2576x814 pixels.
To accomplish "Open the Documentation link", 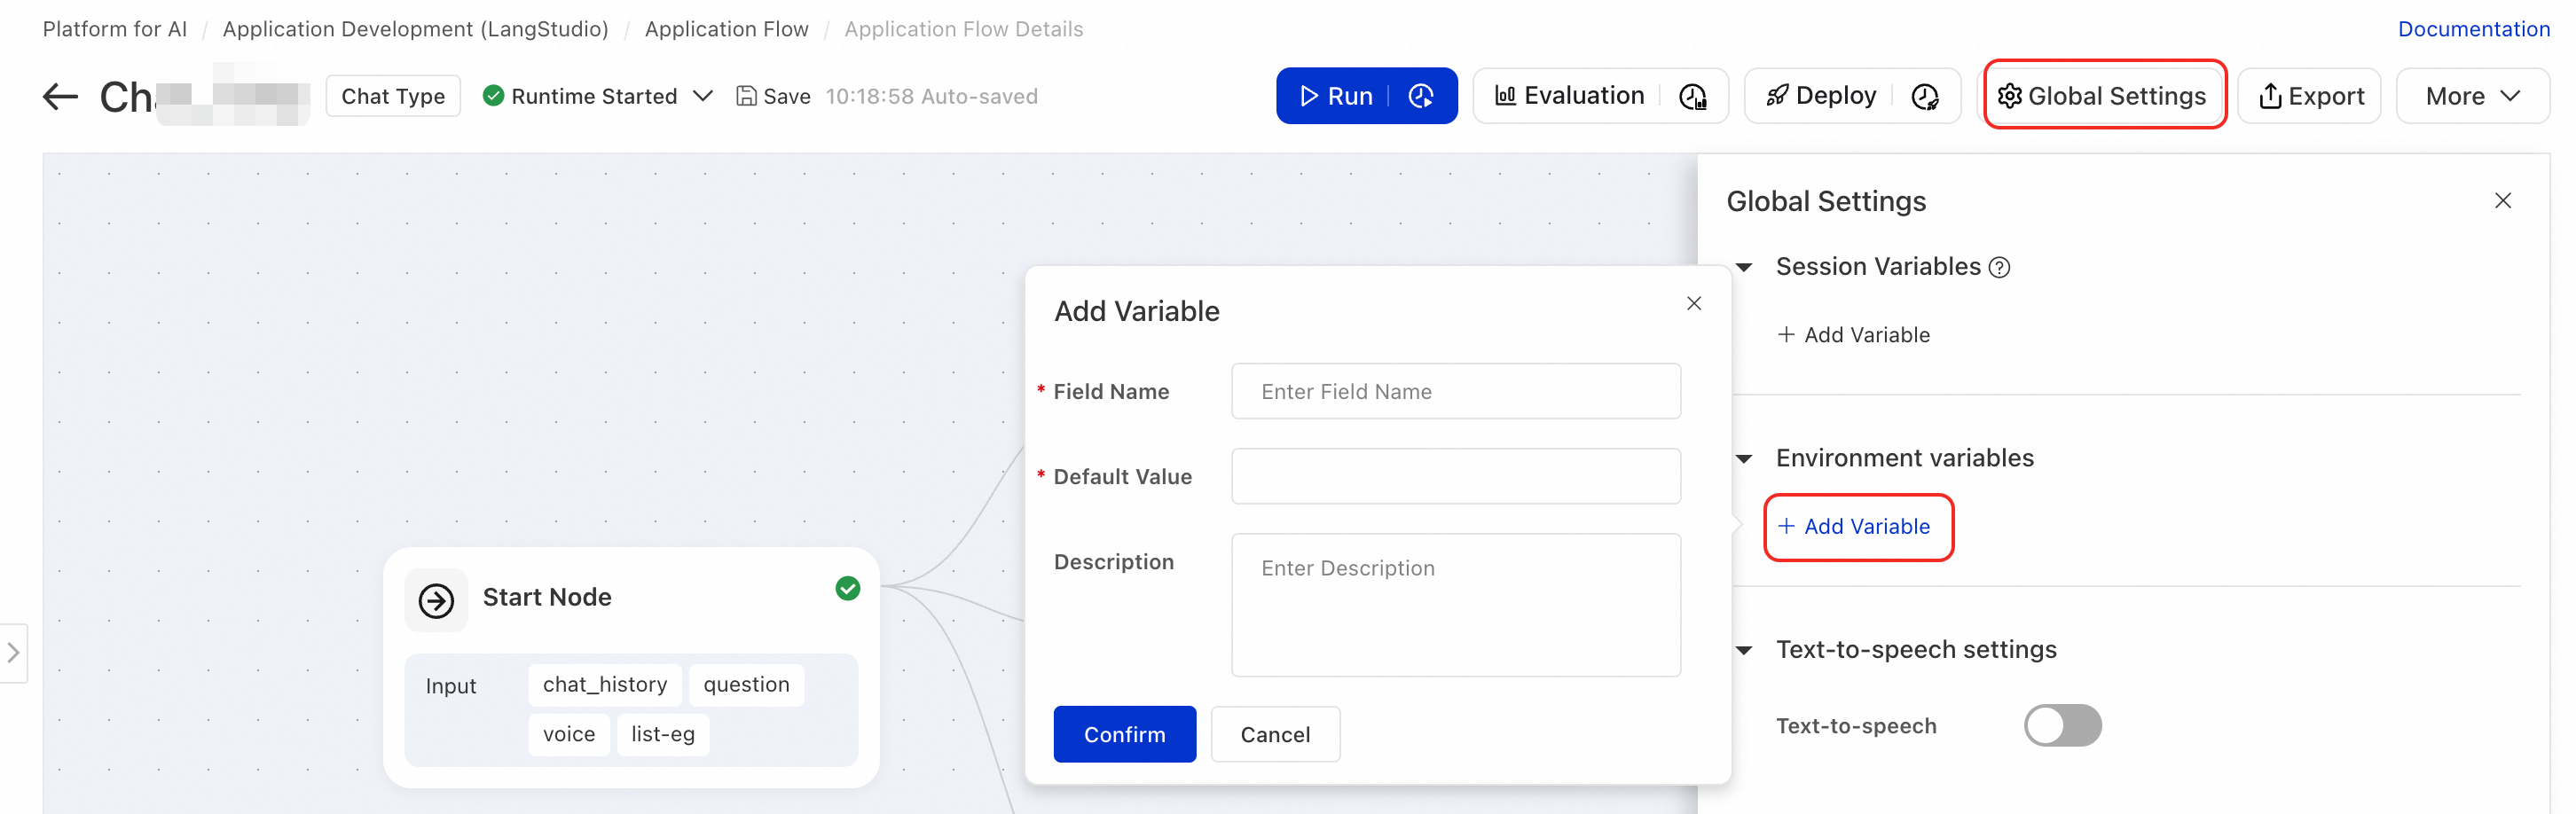I will (x=2473, y=29).
